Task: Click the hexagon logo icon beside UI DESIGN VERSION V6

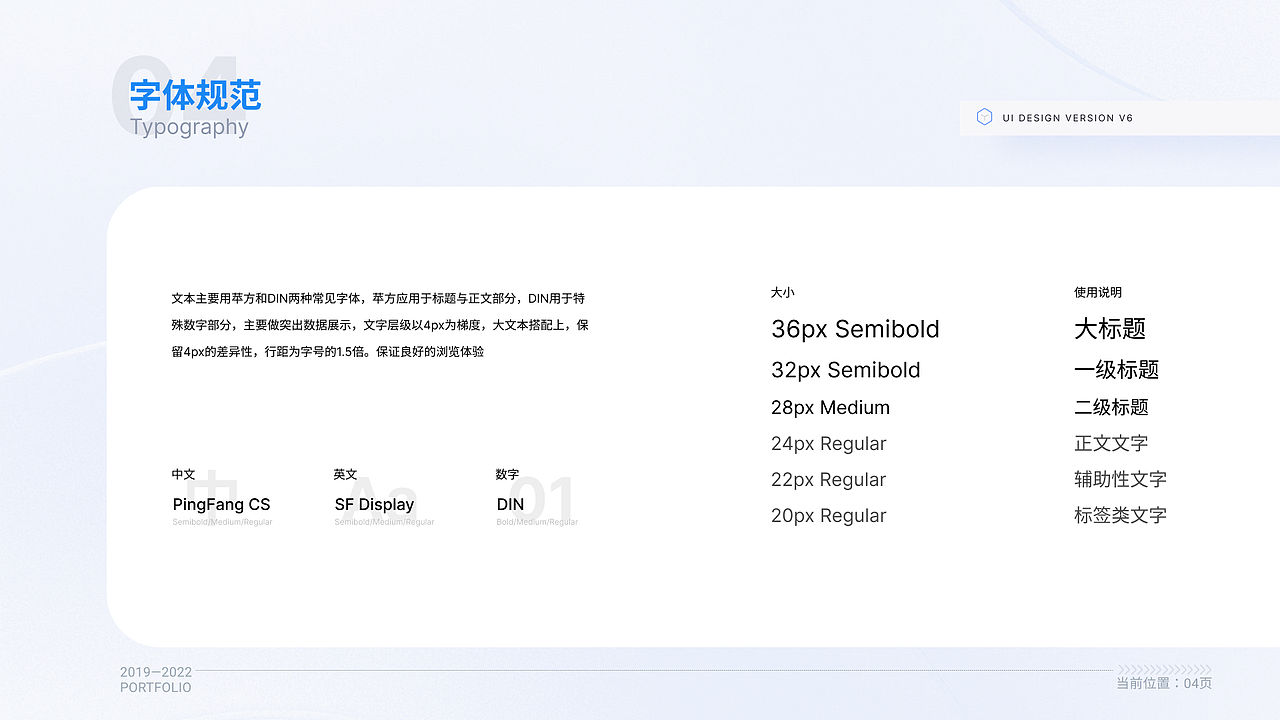Action: click(984, 117)
